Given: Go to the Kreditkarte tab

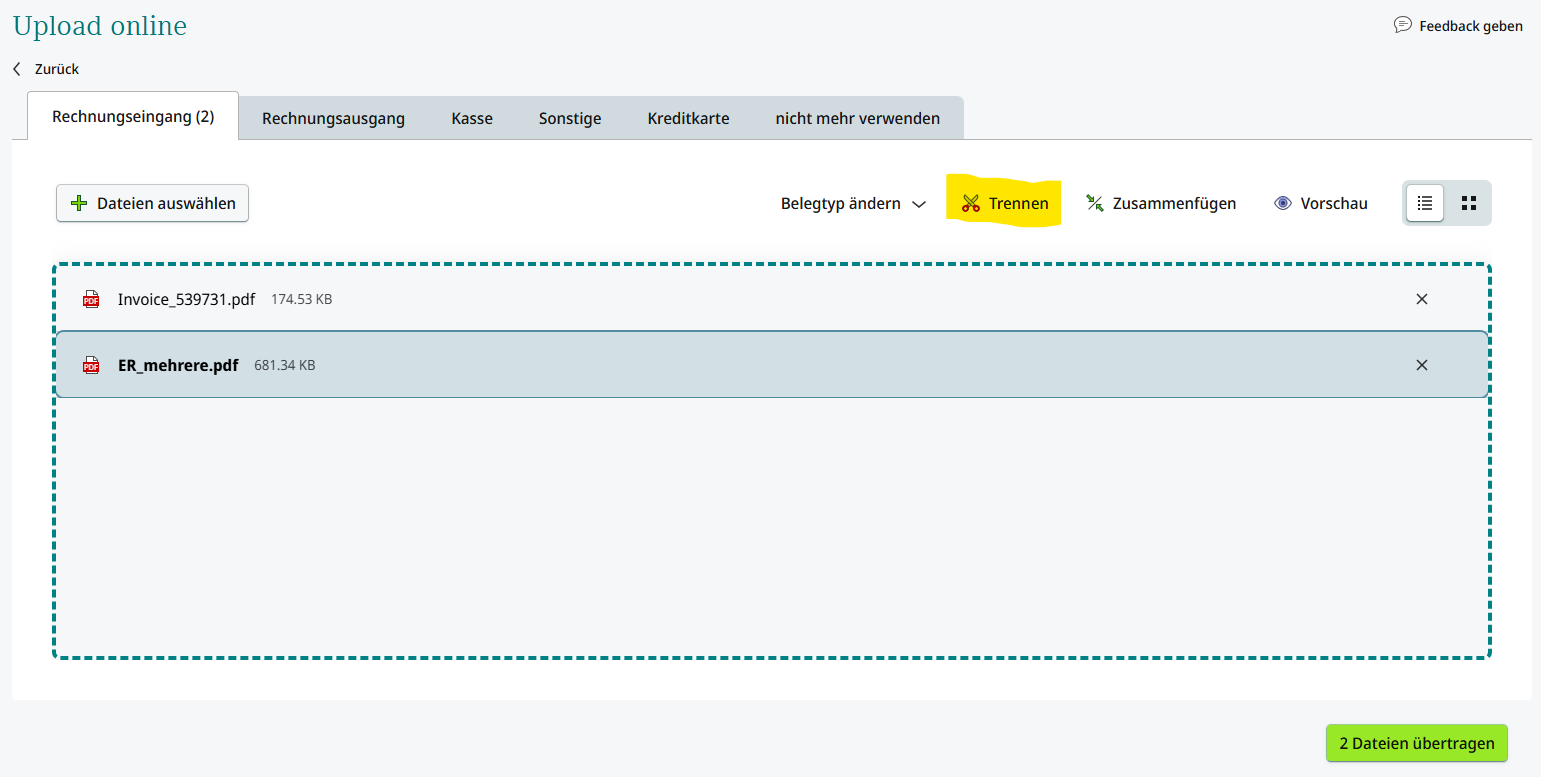Looking at the screenshot, I should [688, 118].
